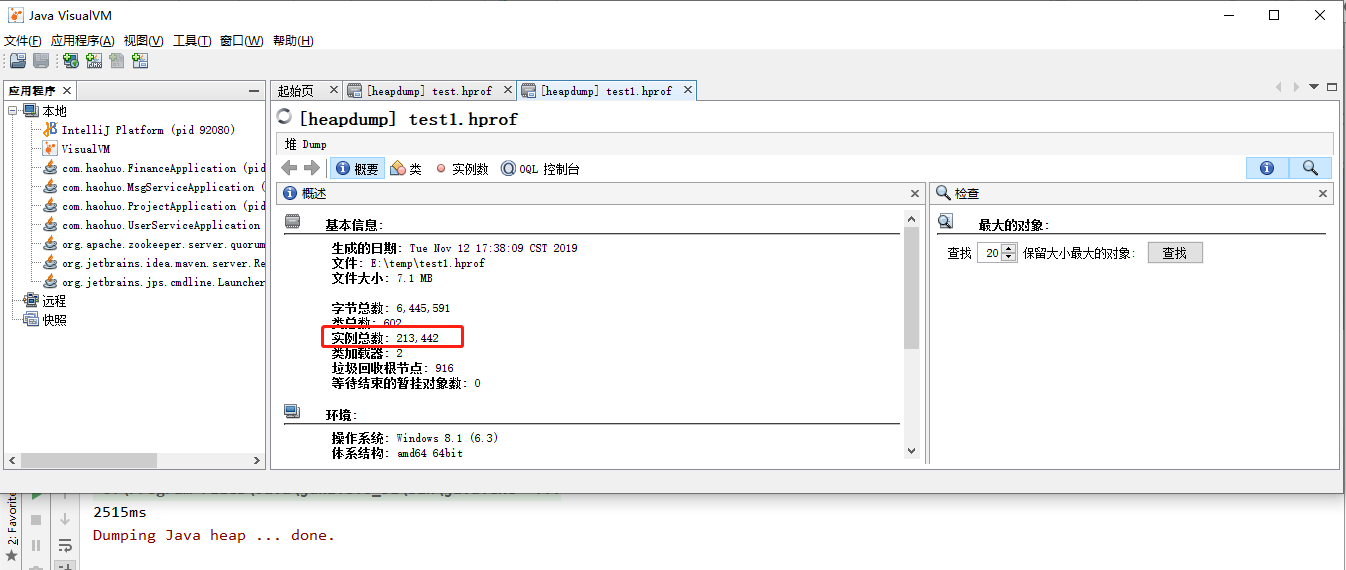
Task: Click the 查找 button
Action: (1175, 253)
